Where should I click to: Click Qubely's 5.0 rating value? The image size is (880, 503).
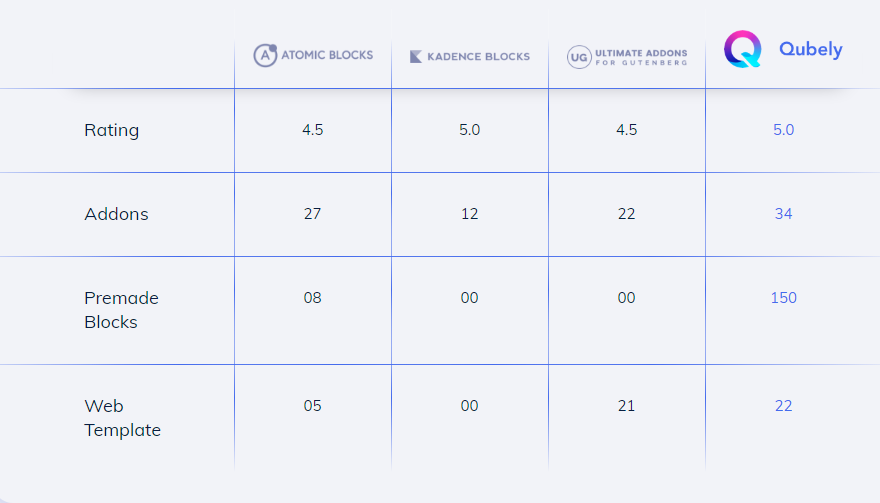783,130
